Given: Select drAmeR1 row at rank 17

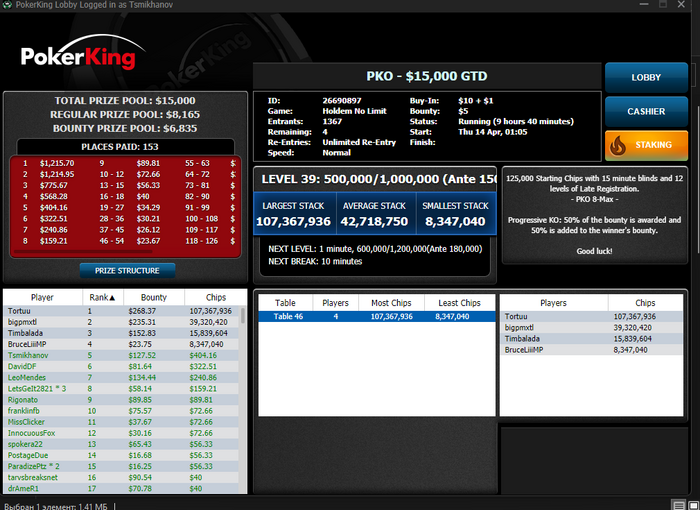Looking at the screenshot, I should [x=122, y=489].
